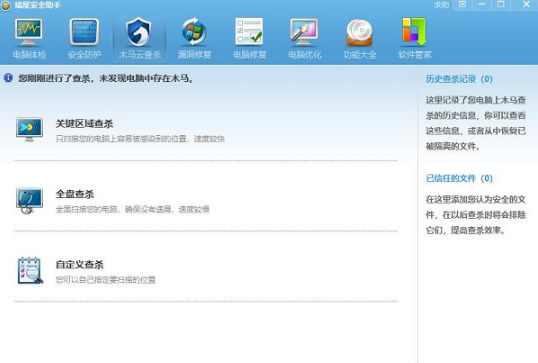This screenshot has height=363, width=538.
Task: Open the title bar dropdown menu button
Action: 463,4
